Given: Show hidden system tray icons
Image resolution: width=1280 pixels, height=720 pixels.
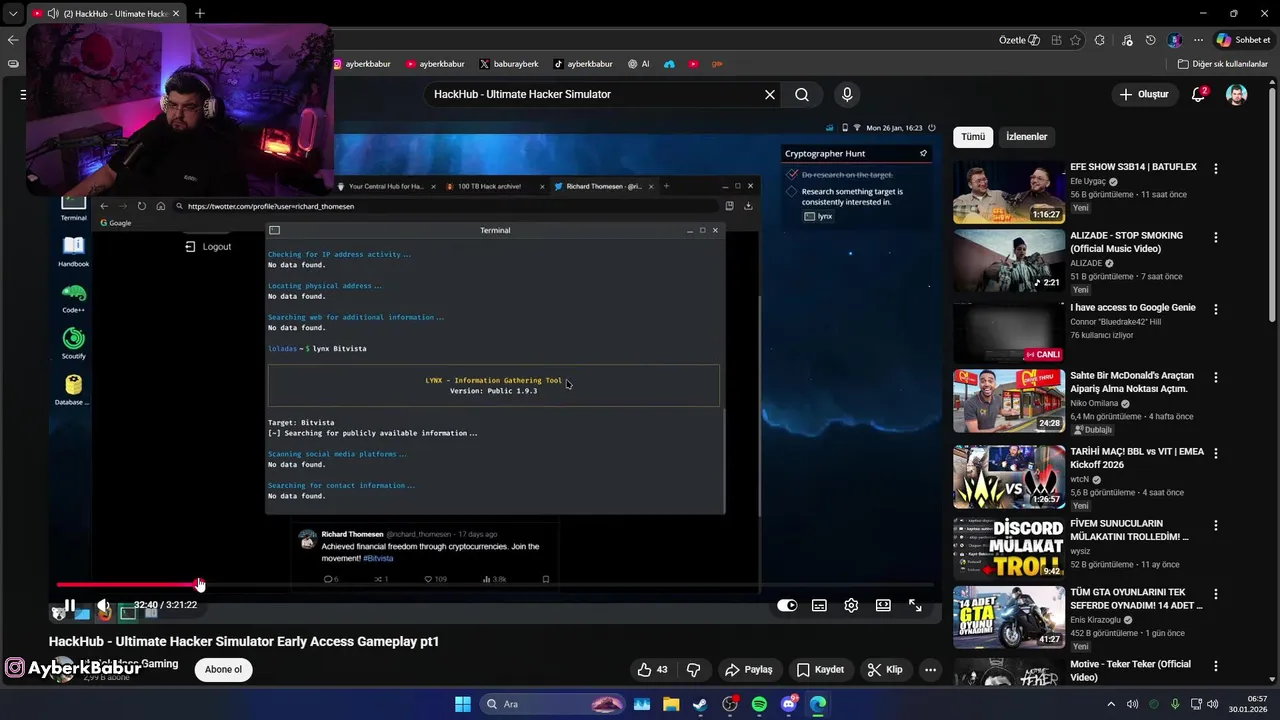Looking at the screenshot, I should click(1110, 704).
